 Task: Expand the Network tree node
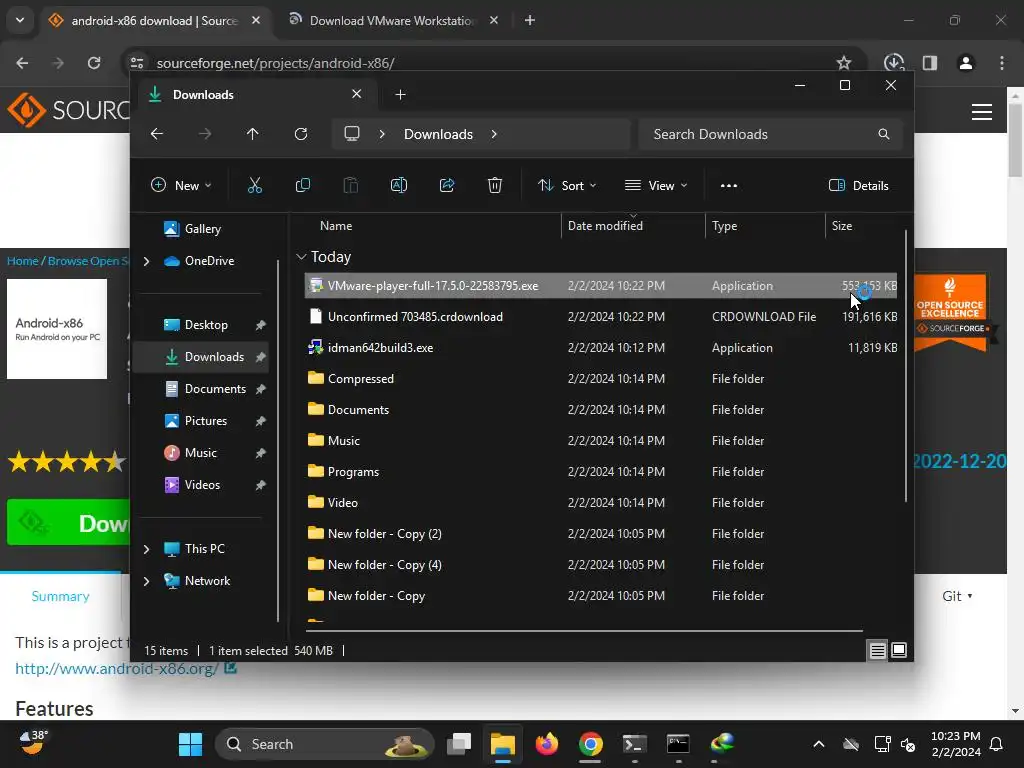[x=146, y=581]
